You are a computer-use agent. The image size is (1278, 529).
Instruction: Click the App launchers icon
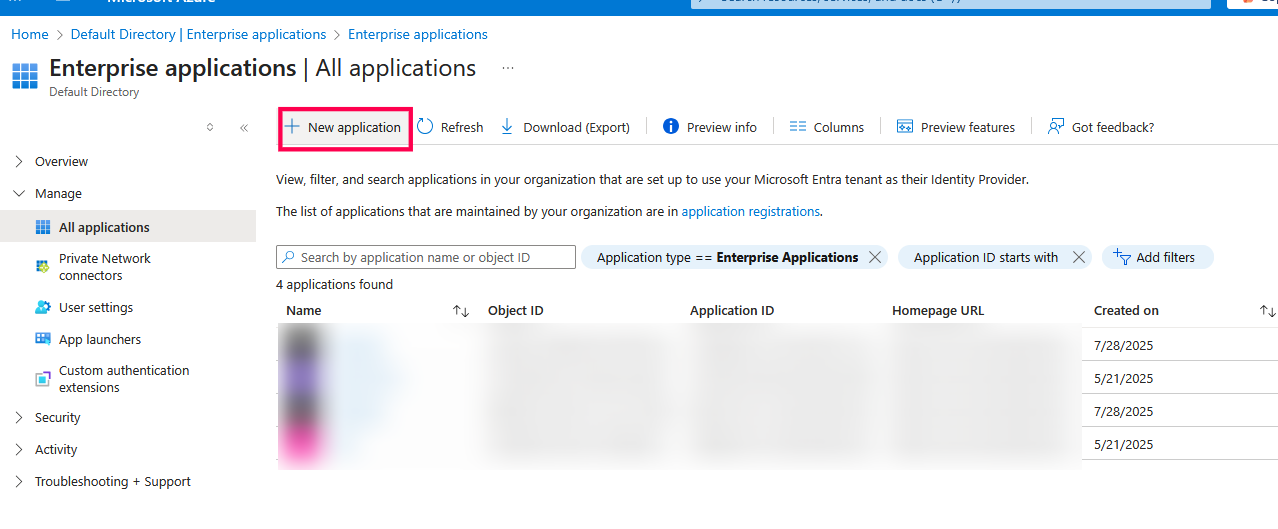click(x=43, y=339)
